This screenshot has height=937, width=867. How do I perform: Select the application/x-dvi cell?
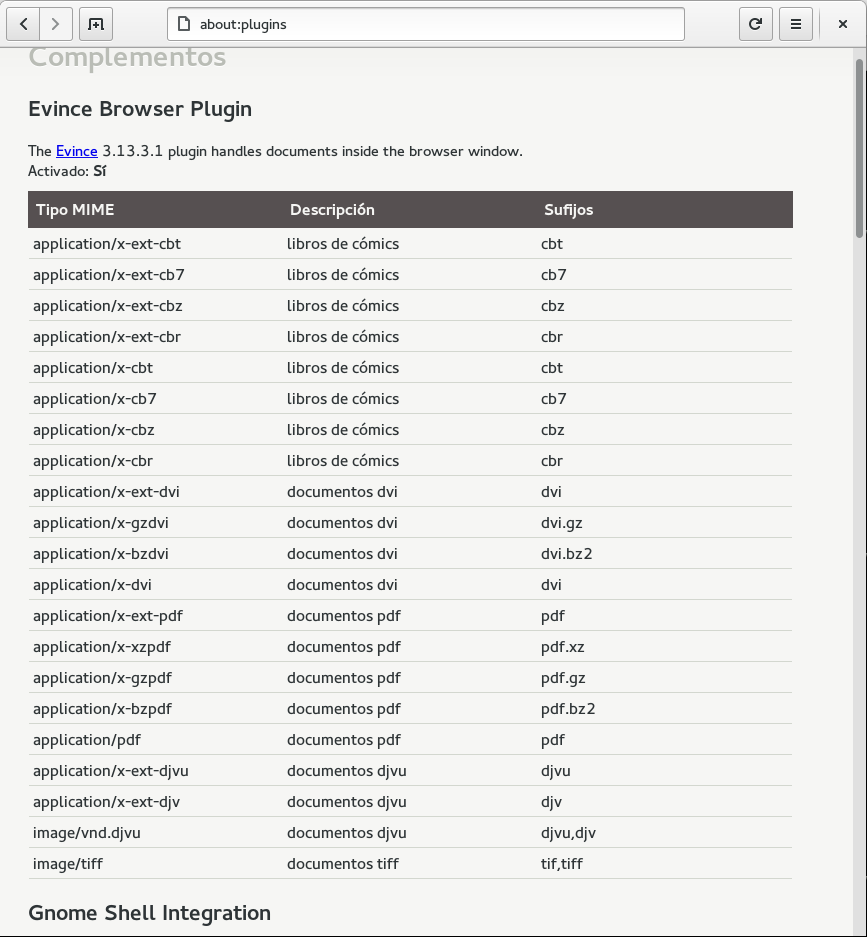tap(93, 586)
